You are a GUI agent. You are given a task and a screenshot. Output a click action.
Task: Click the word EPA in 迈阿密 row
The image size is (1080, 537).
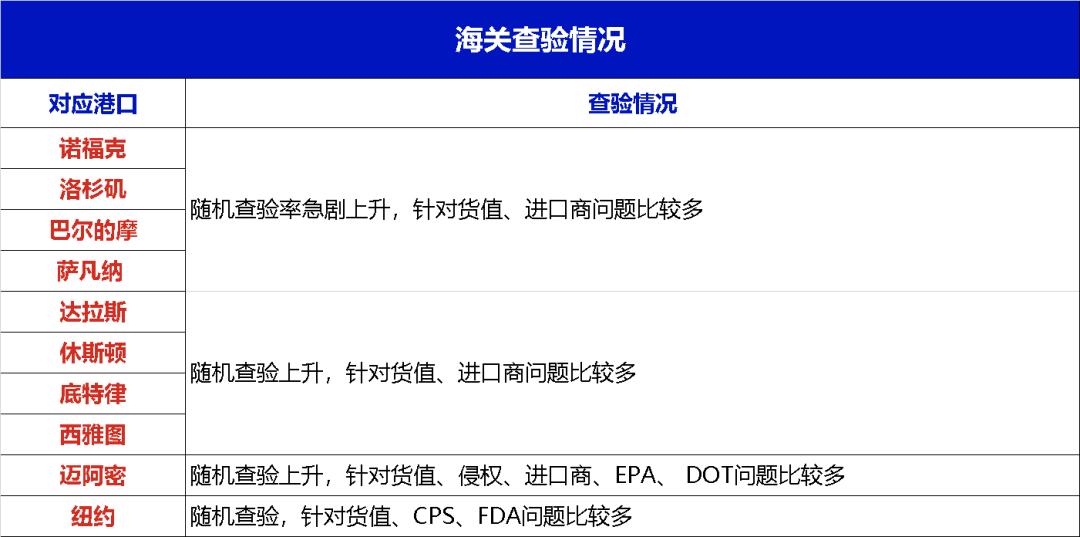point(634,476)
